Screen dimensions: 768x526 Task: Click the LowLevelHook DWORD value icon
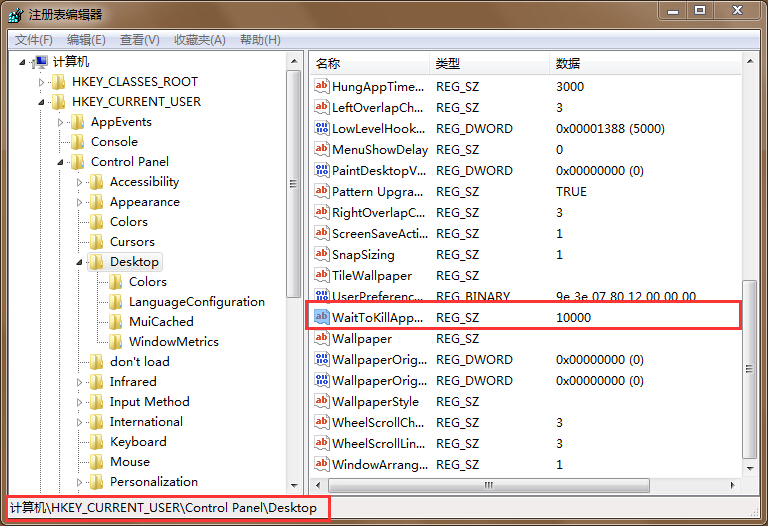pyautogui.click(x=322, y=128)
